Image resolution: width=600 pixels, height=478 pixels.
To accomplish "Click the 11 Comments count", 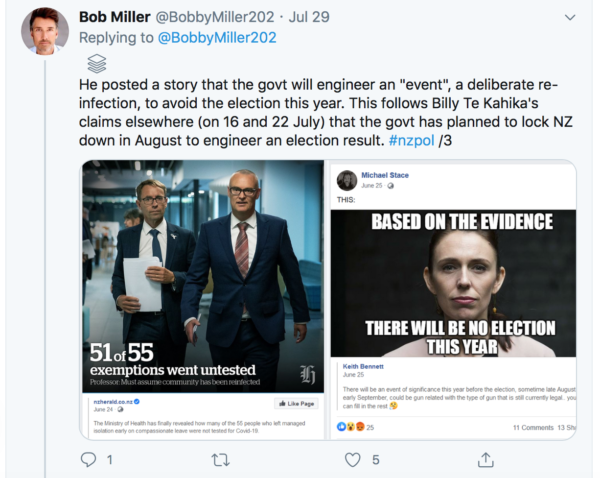I will 535,427.
